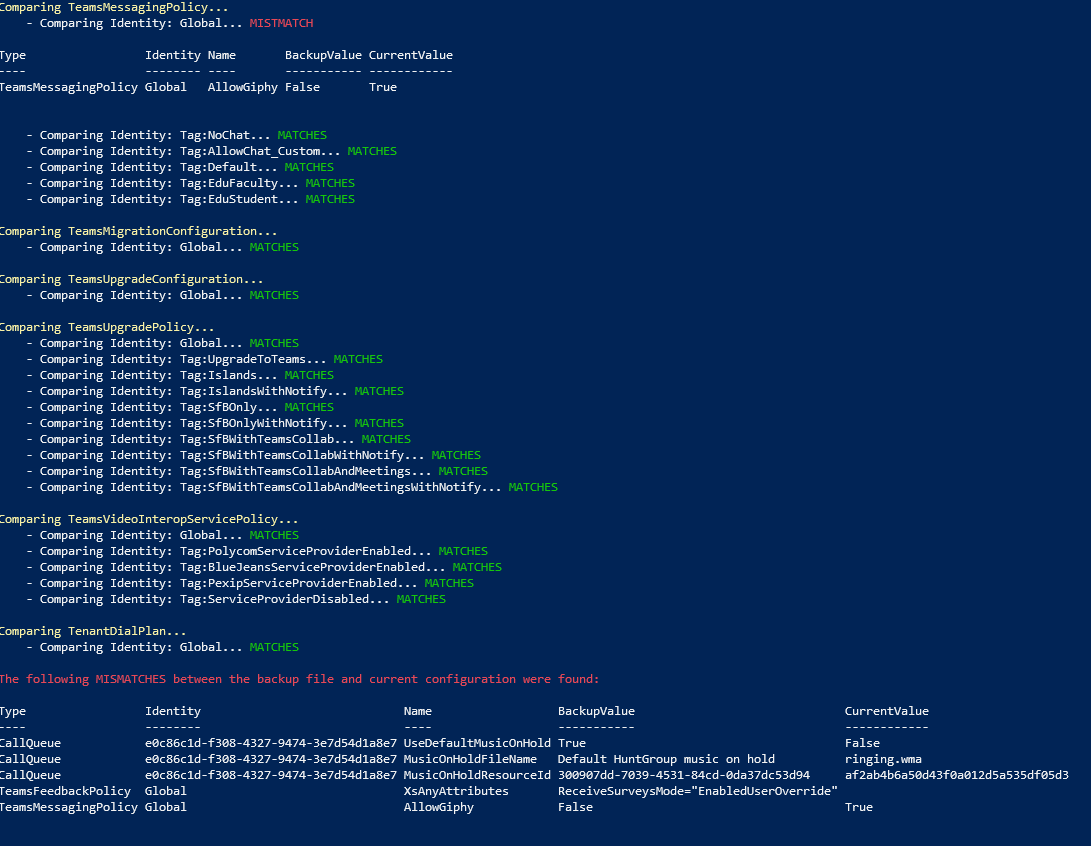The height and width of the screenshot is (846, 1091).
Task: Select the False current value for UseDefaultMusicOnHold
Action: pyautogui.click(x=862, y=743)
